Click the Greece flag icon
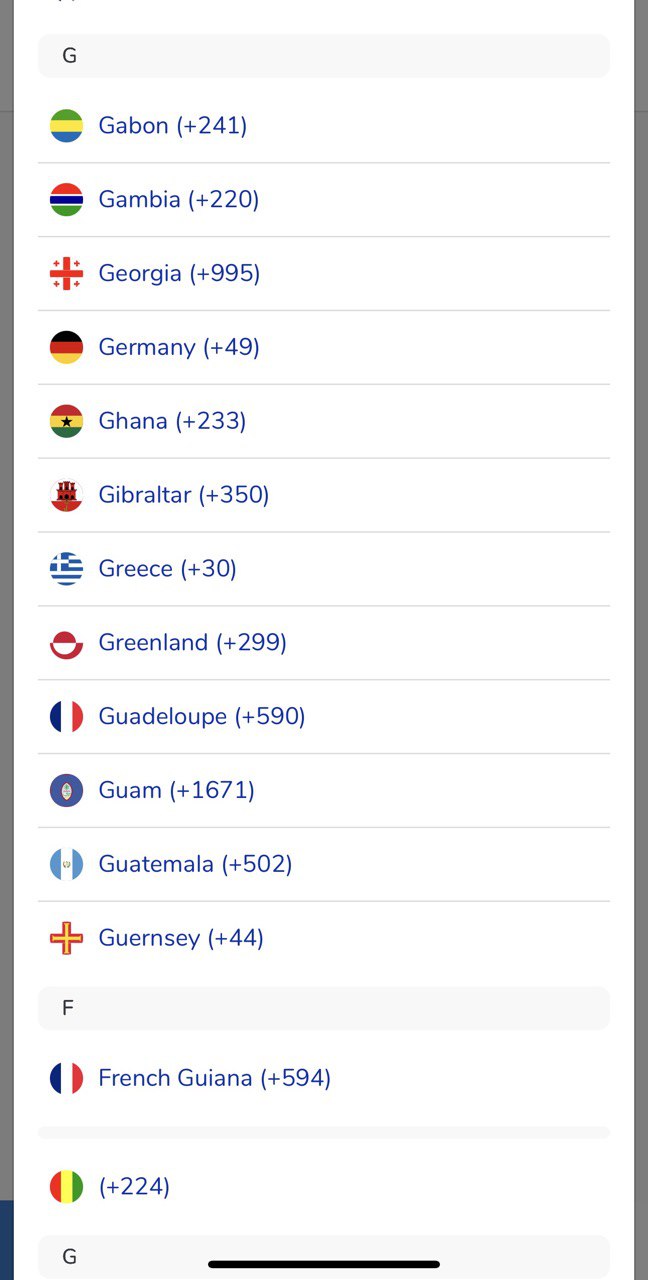The height and width of the screenshot is (1280, 648). (x=66, y=568)
